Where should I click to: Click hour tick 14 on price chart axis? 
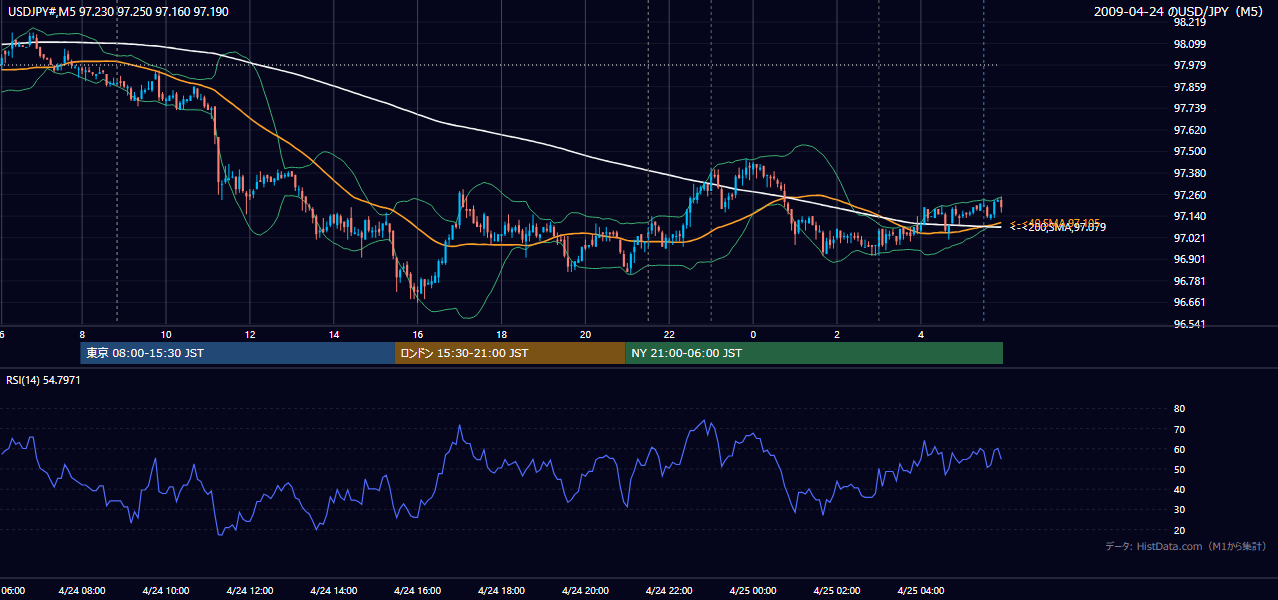[x=334, y=334]
